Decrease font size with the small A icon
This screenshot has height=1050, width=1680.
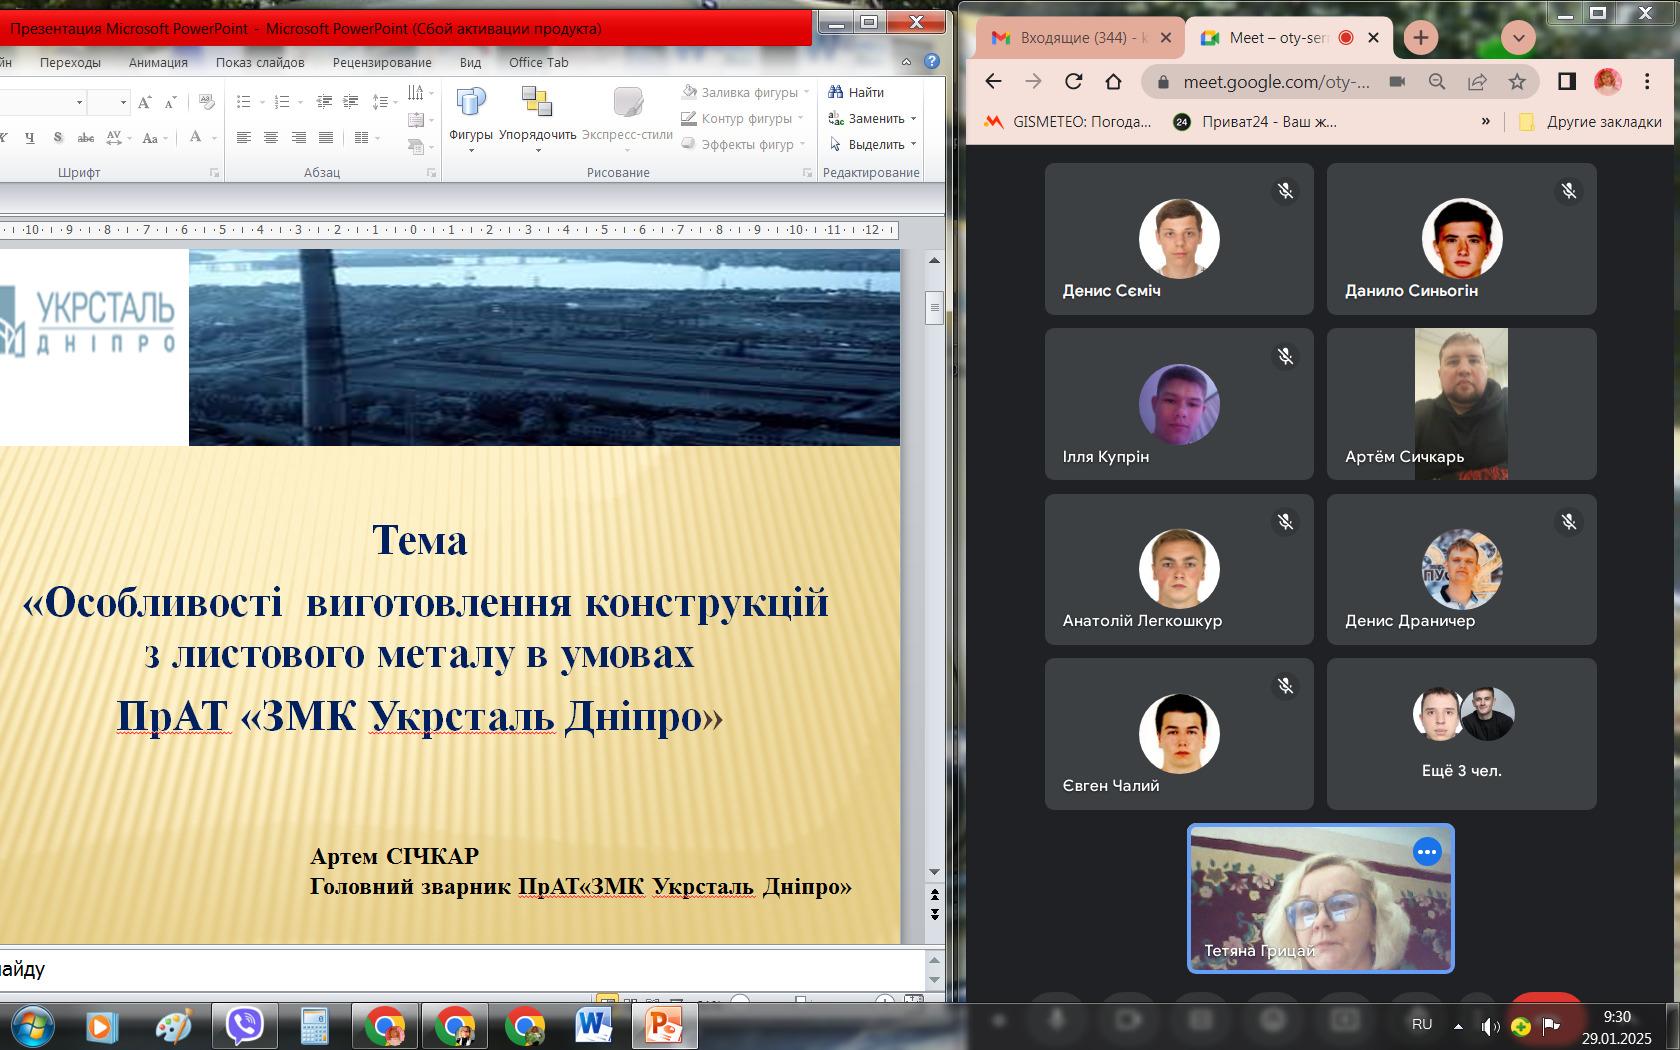(x=170, y=102)
